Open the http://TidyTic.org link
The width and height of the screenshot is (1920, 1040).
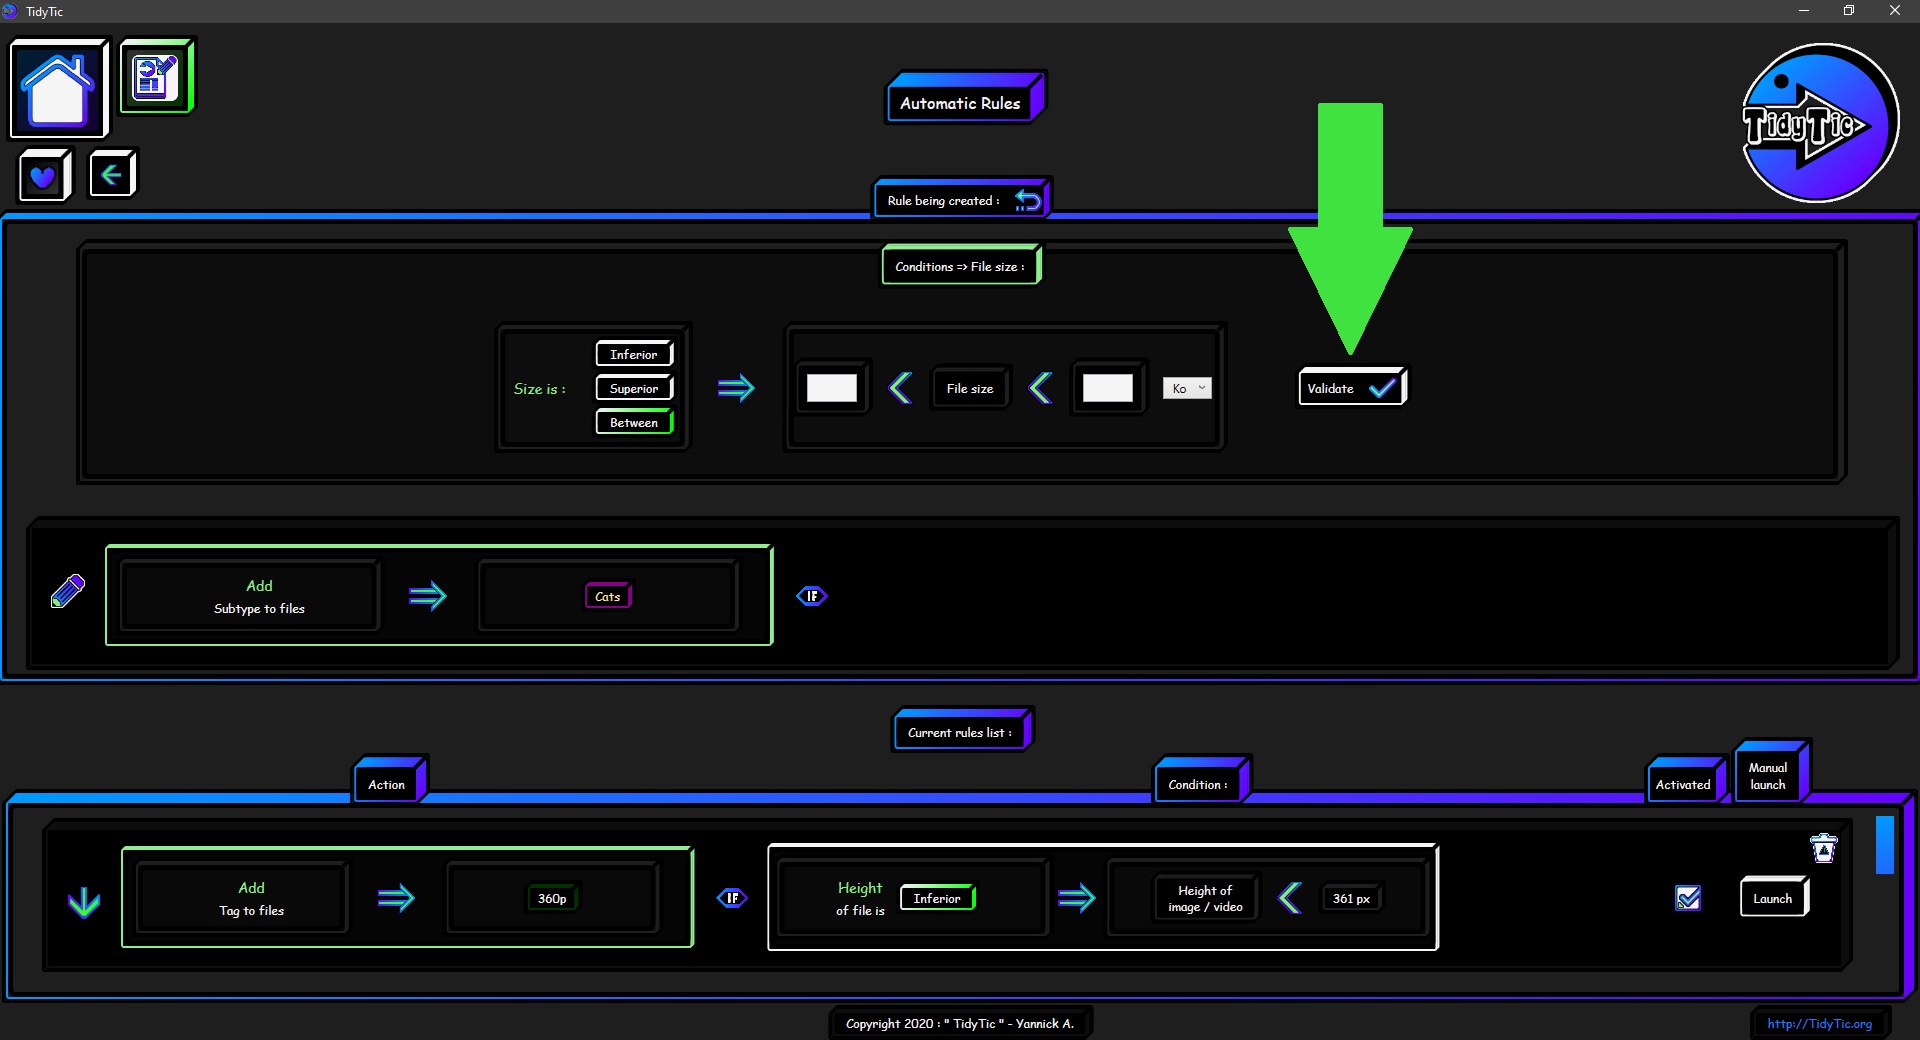click(1819, 1023)
